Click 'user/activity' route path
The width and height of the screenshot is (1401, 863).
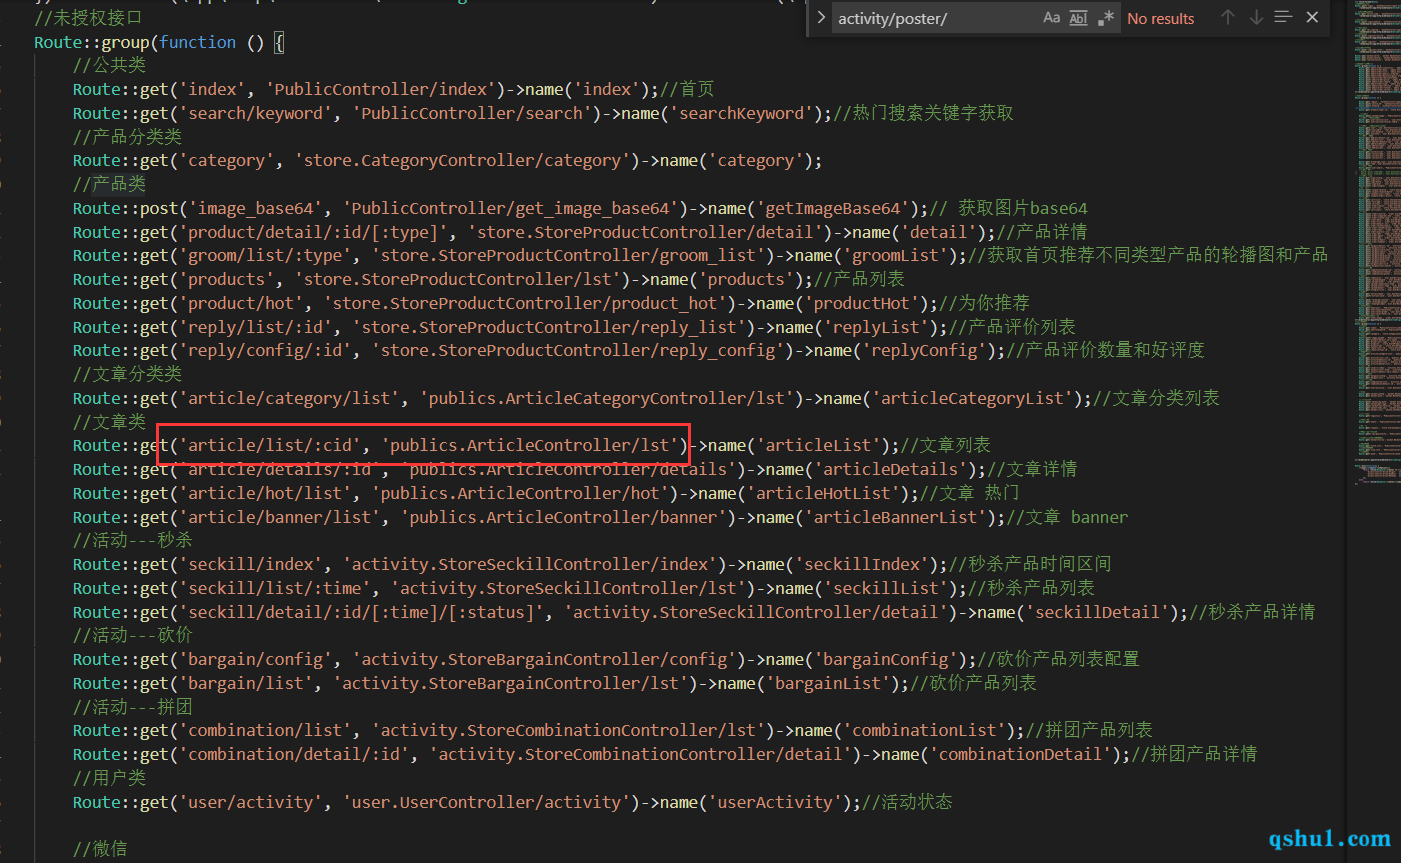click(251, 802)
